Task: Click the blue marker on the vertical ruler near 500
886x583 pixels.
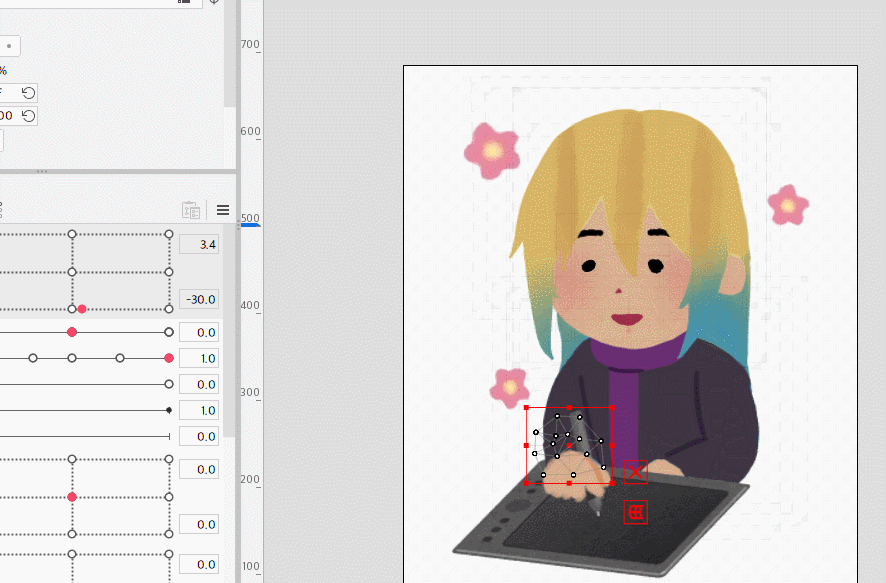Action: pyautogui.click(x=250, y=225)
